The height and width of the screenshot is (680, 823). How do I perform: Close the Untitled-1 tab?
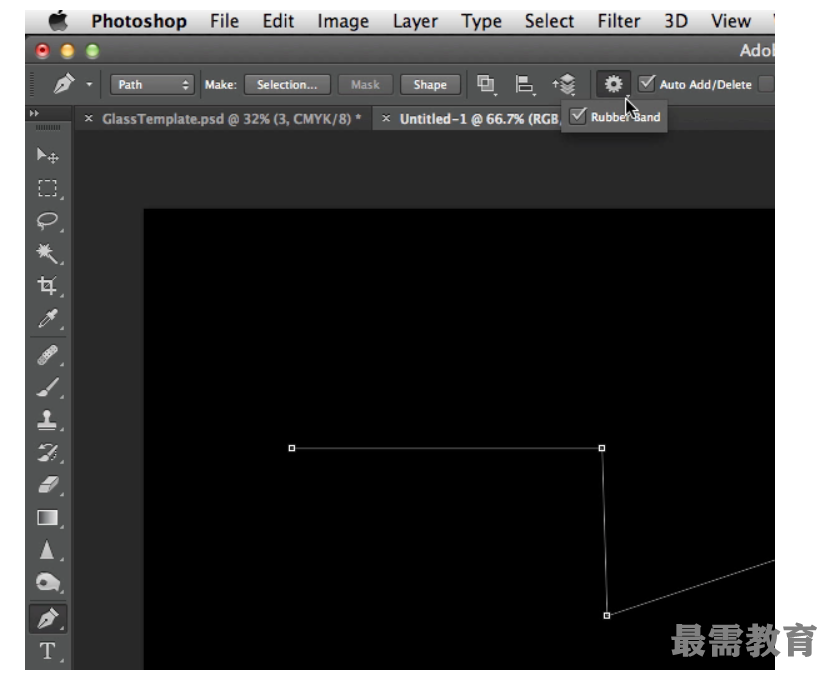[x=386, y=119]
